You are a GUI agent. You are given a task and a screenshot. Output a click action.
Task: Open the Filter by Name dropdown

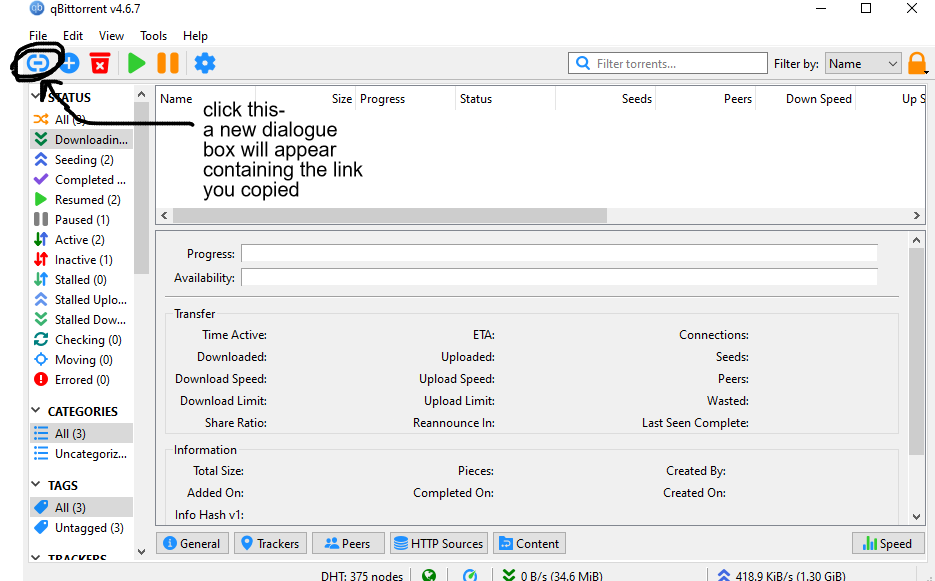(863, 63)
